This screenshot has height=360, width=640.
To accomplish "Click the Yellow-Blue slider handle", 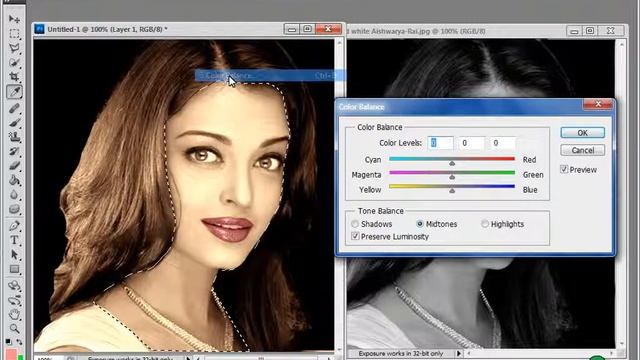I will 452,190.
